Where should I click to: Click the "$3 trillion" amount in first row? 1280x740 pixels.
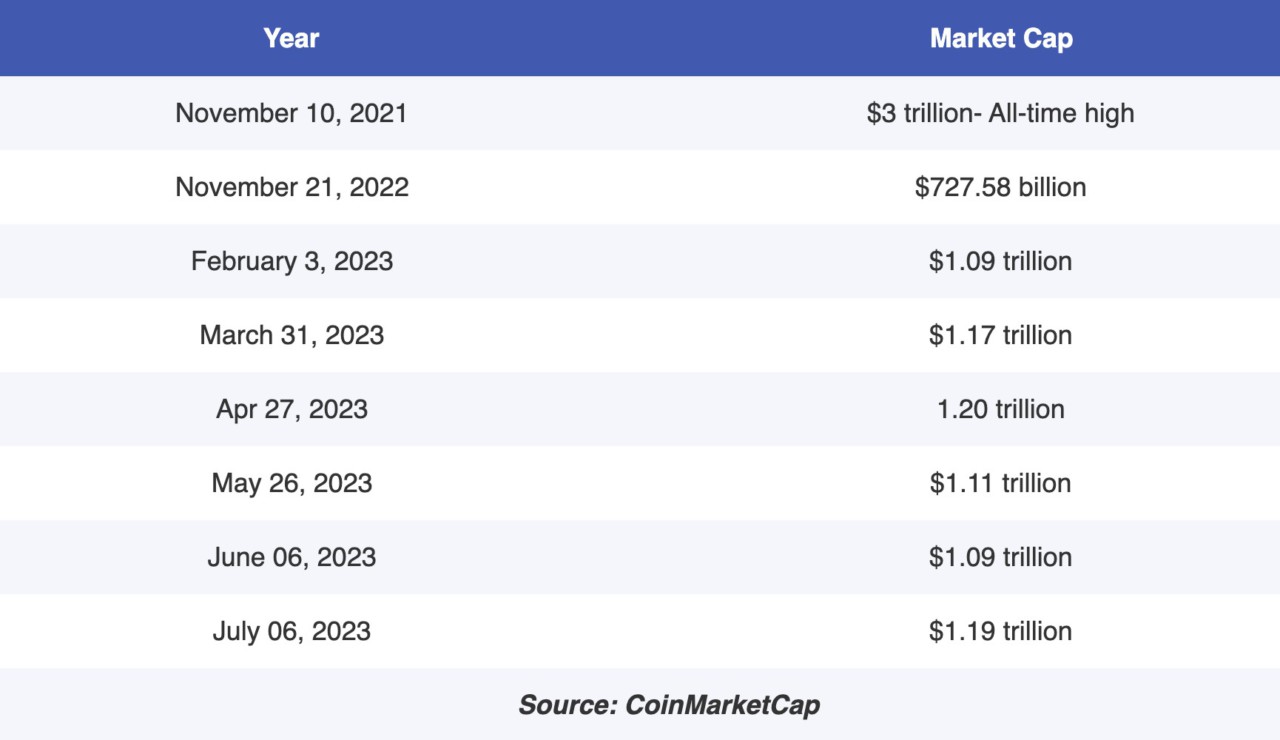(x=919, y=113)
